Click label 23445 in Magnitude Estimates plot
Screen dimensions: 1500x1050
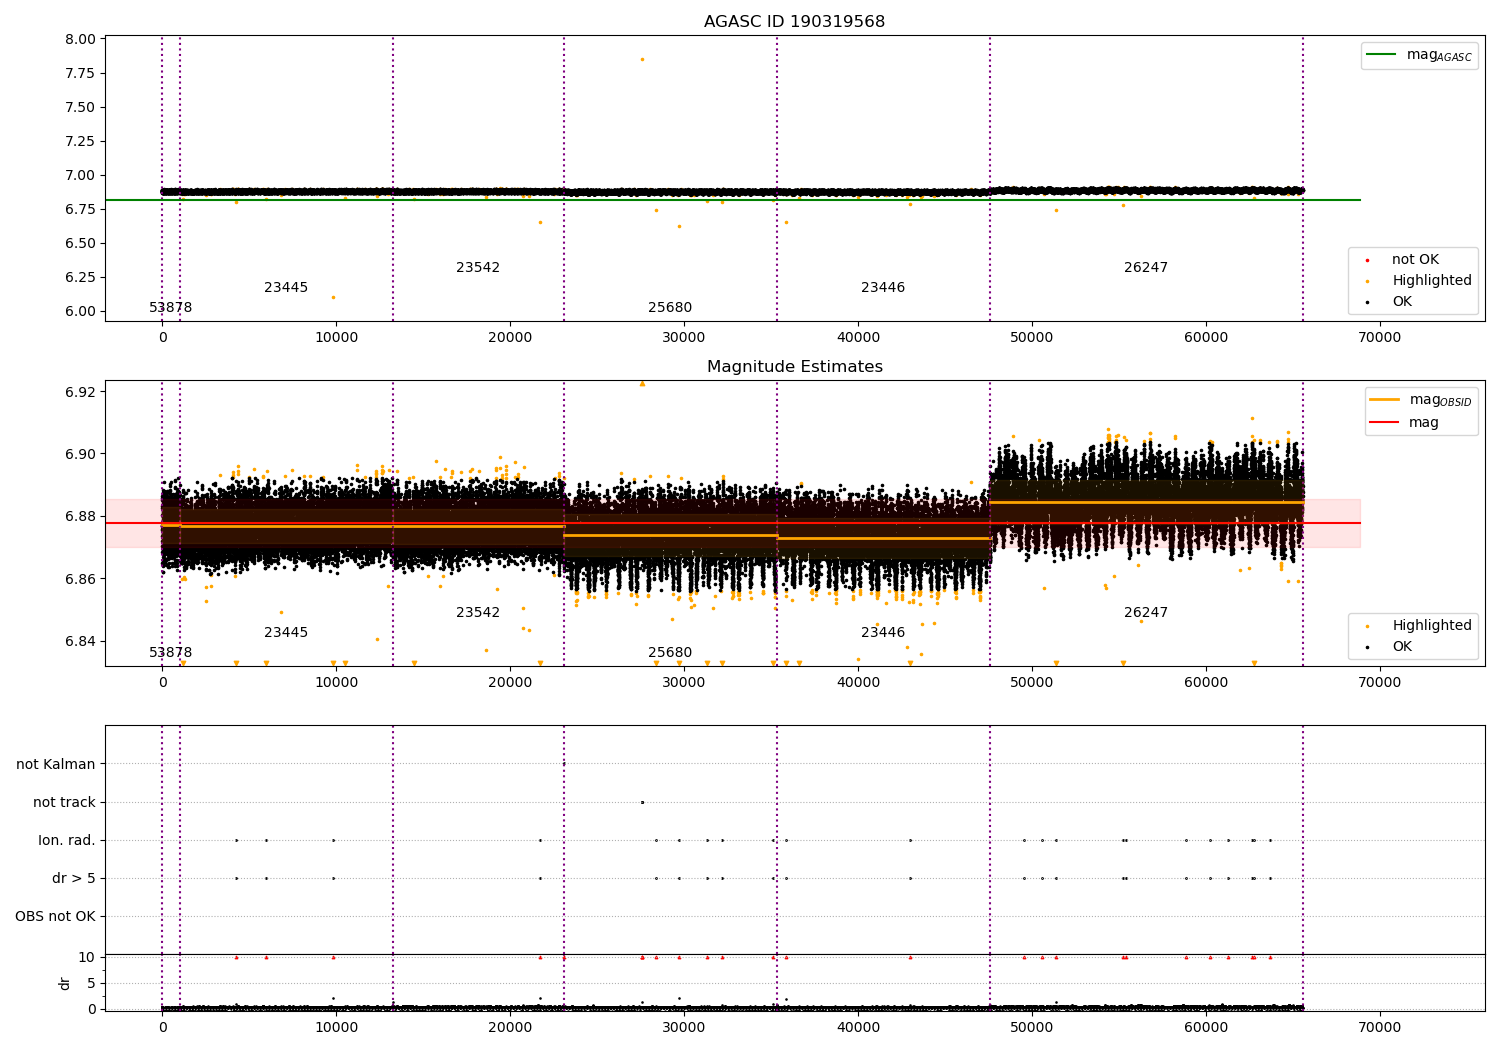click(x=286, y=633)
